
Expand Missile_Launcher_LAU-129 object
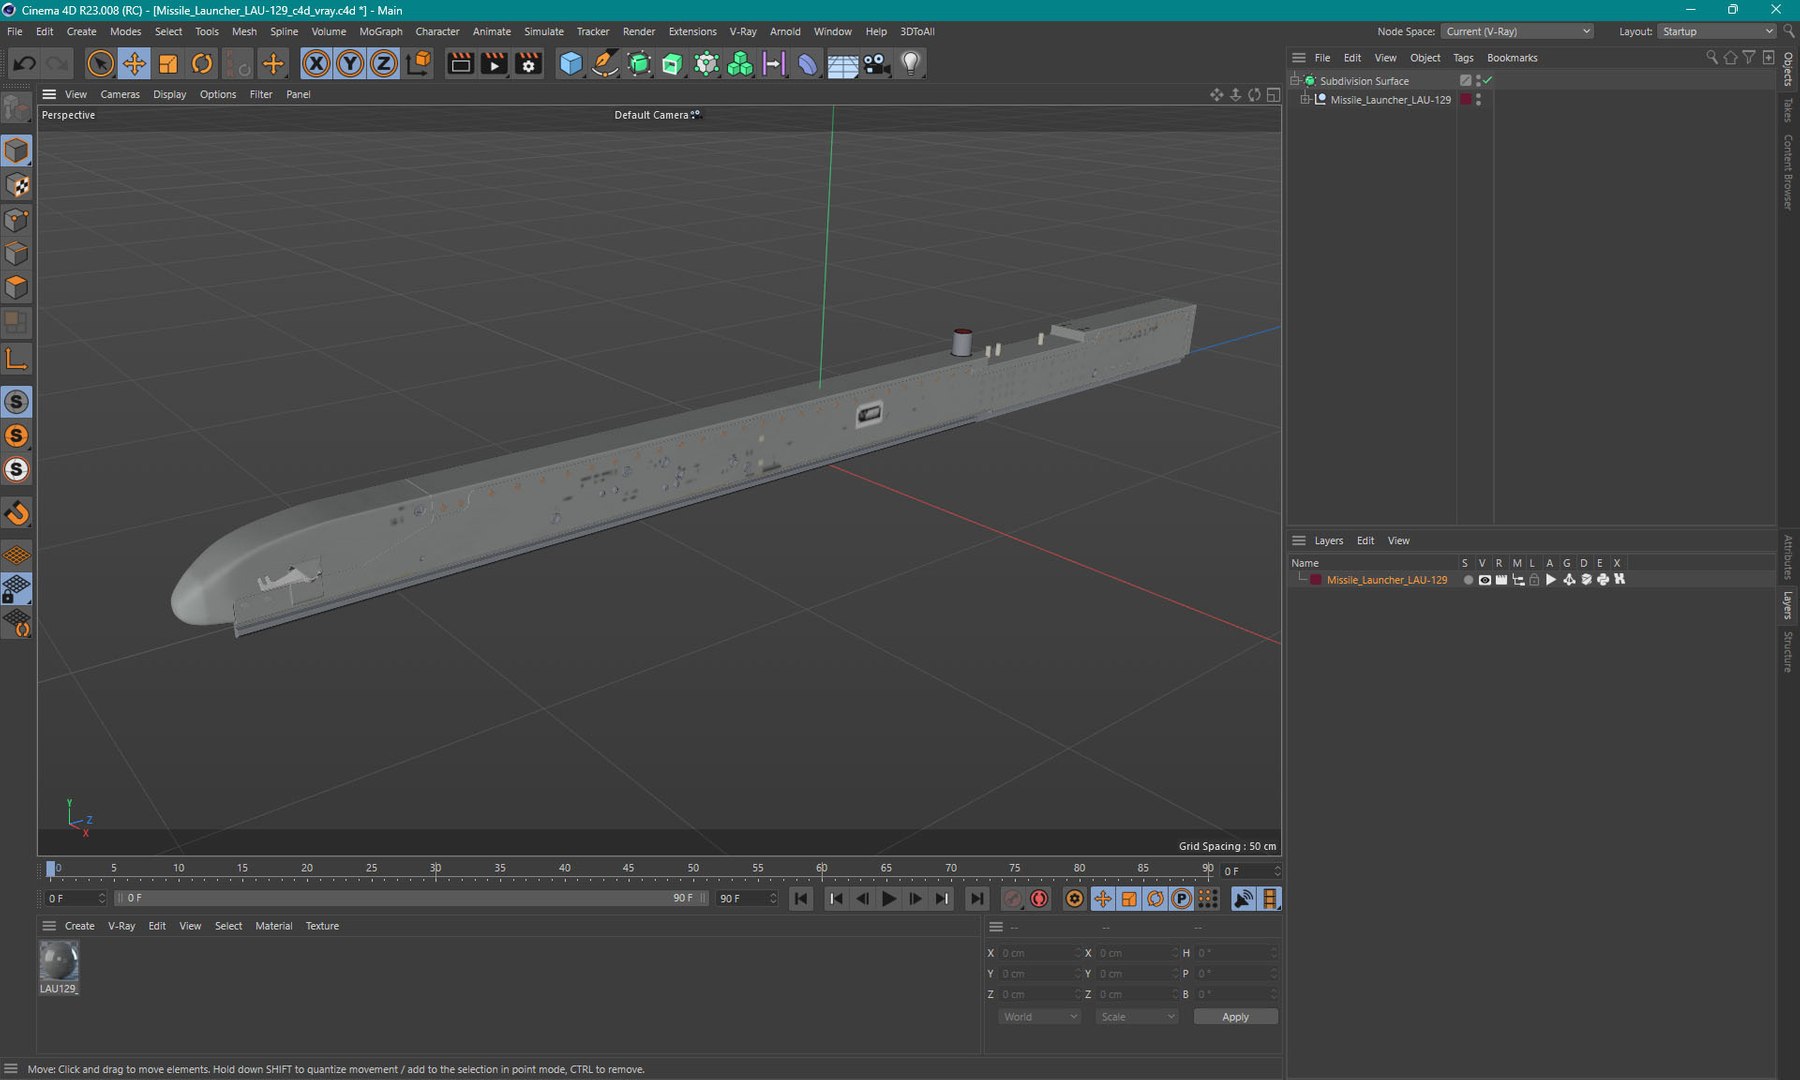tap(1305, 100)
